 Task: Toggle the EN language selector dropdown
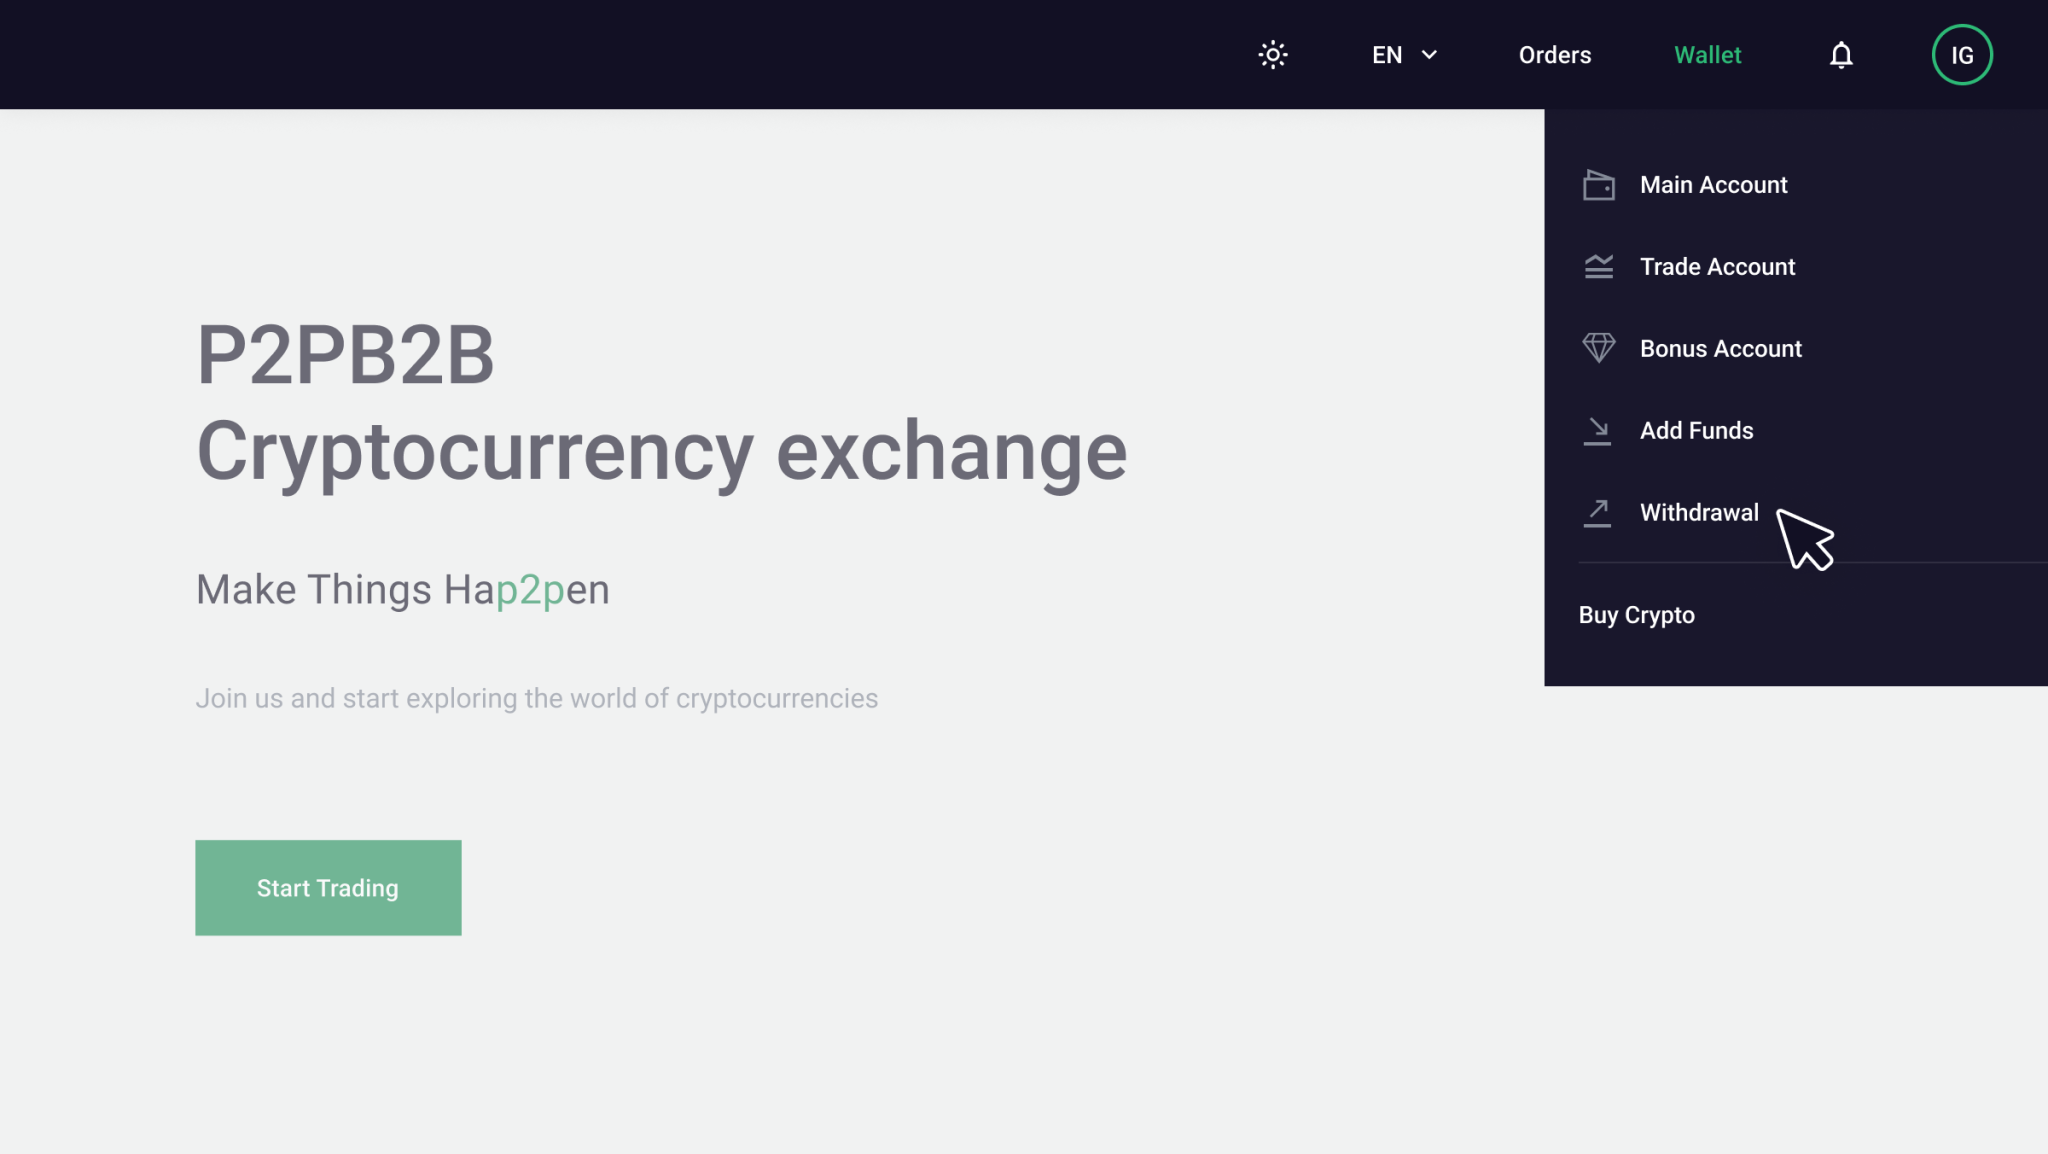click(1402, 55)
